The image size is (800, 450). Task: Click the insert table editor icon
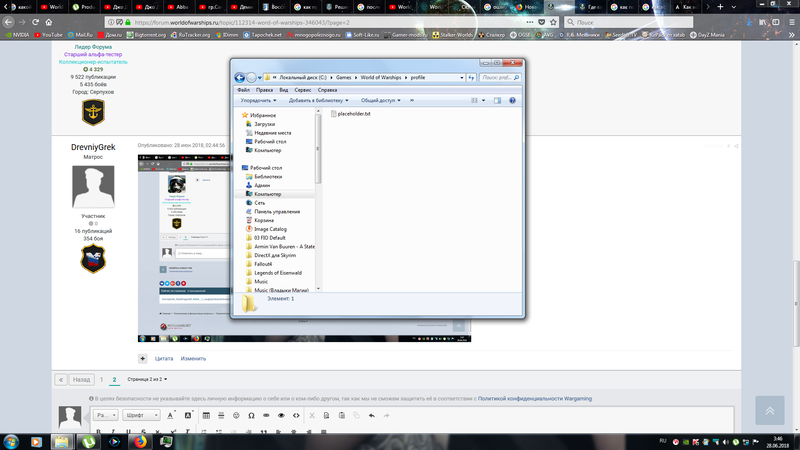tap(206, 415)
